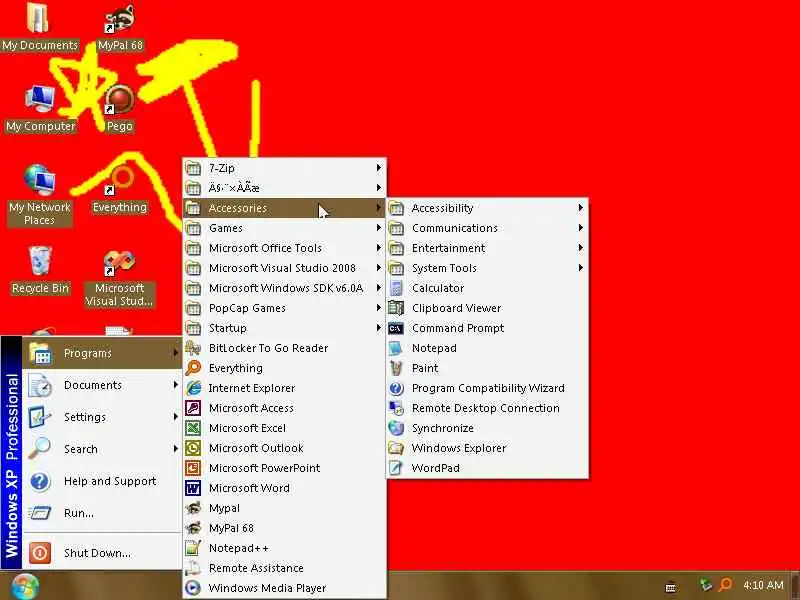Launch Notepad++ from Programs
The width and height of the screenshot is (800, 600).
click(x=284, y=548)
